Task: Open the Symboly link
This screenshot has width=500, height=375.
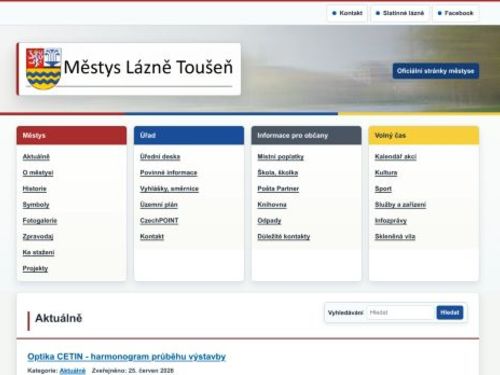Action: click(x=36, y=205)
